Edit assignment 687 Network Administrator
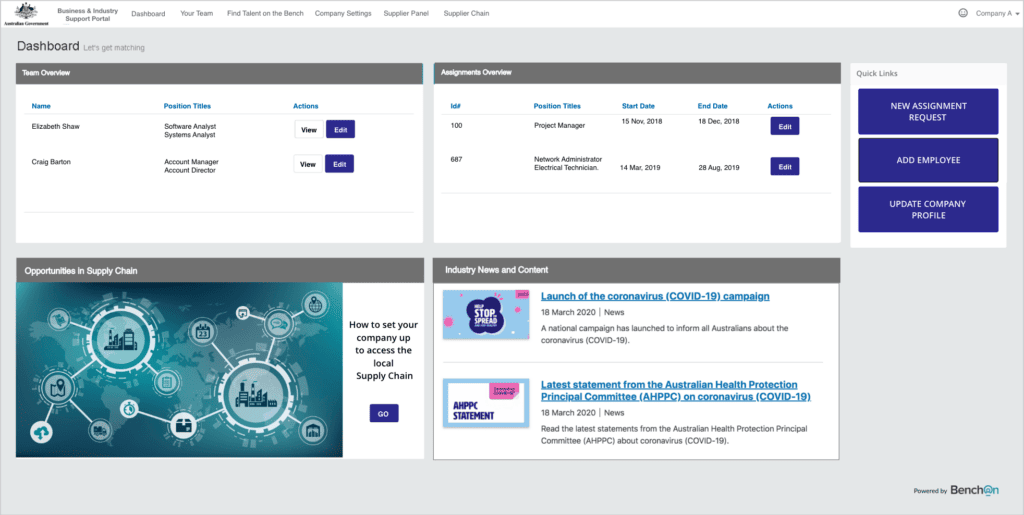The height and width of the screenshot is (515, 1024). click(784, 167)
